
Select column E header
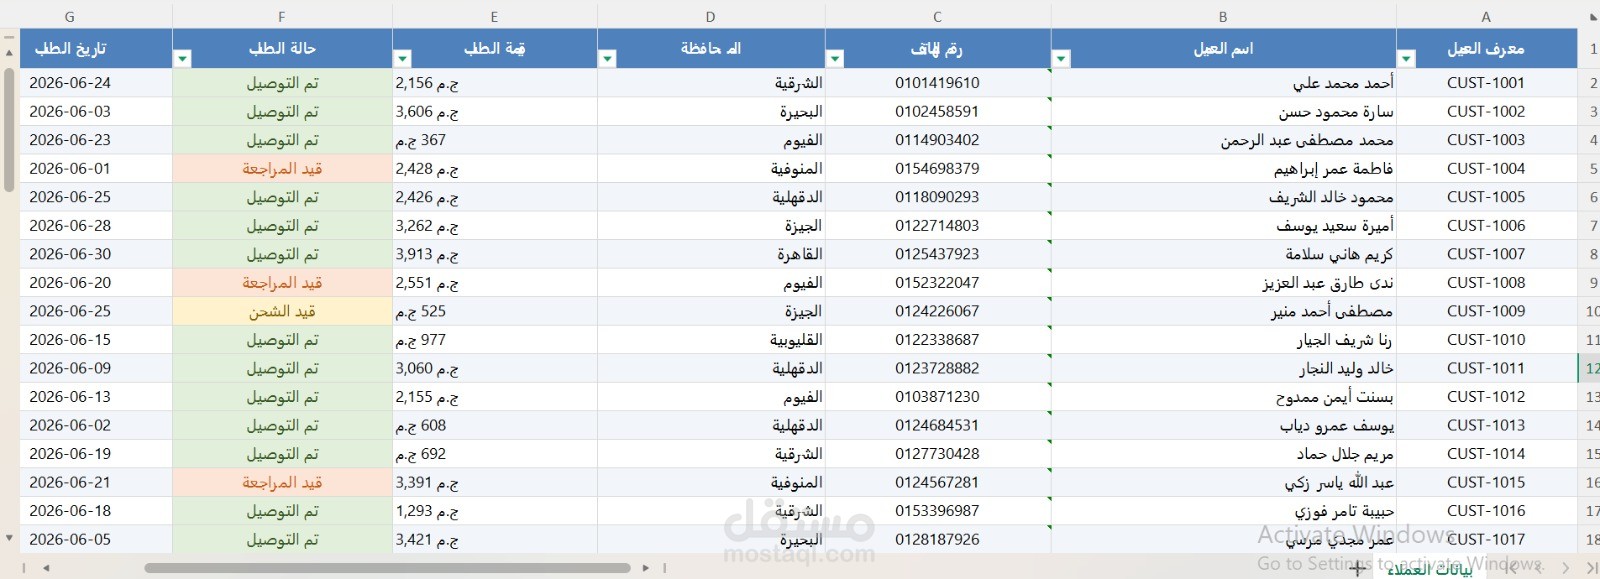coord(494,17)
